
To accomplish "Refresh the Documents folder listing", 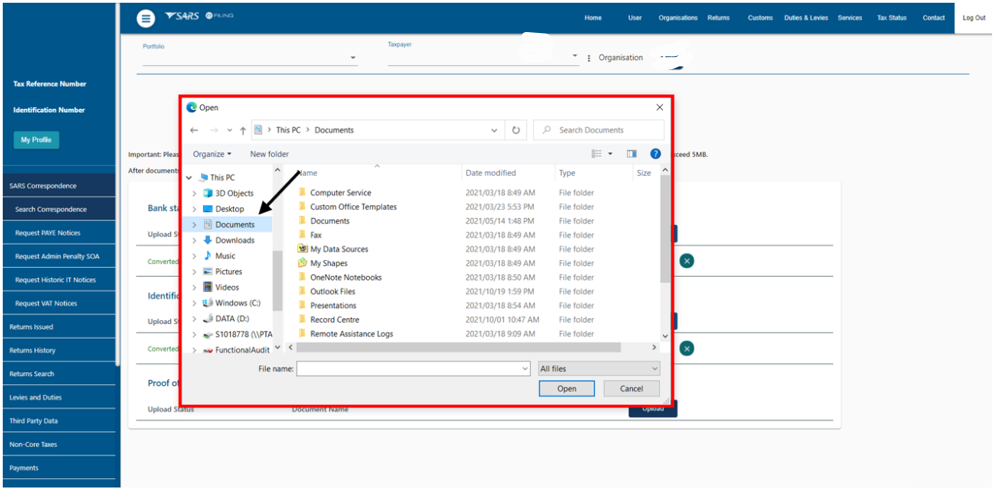I will (x=516, y=130).
